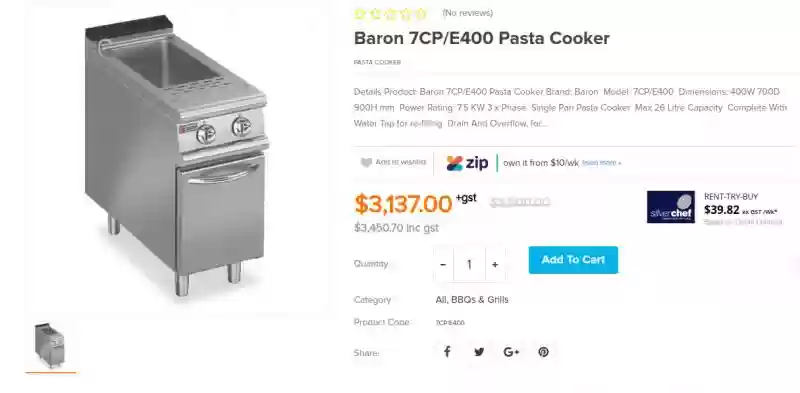Increase quantity with plus button

click(495, 264)
